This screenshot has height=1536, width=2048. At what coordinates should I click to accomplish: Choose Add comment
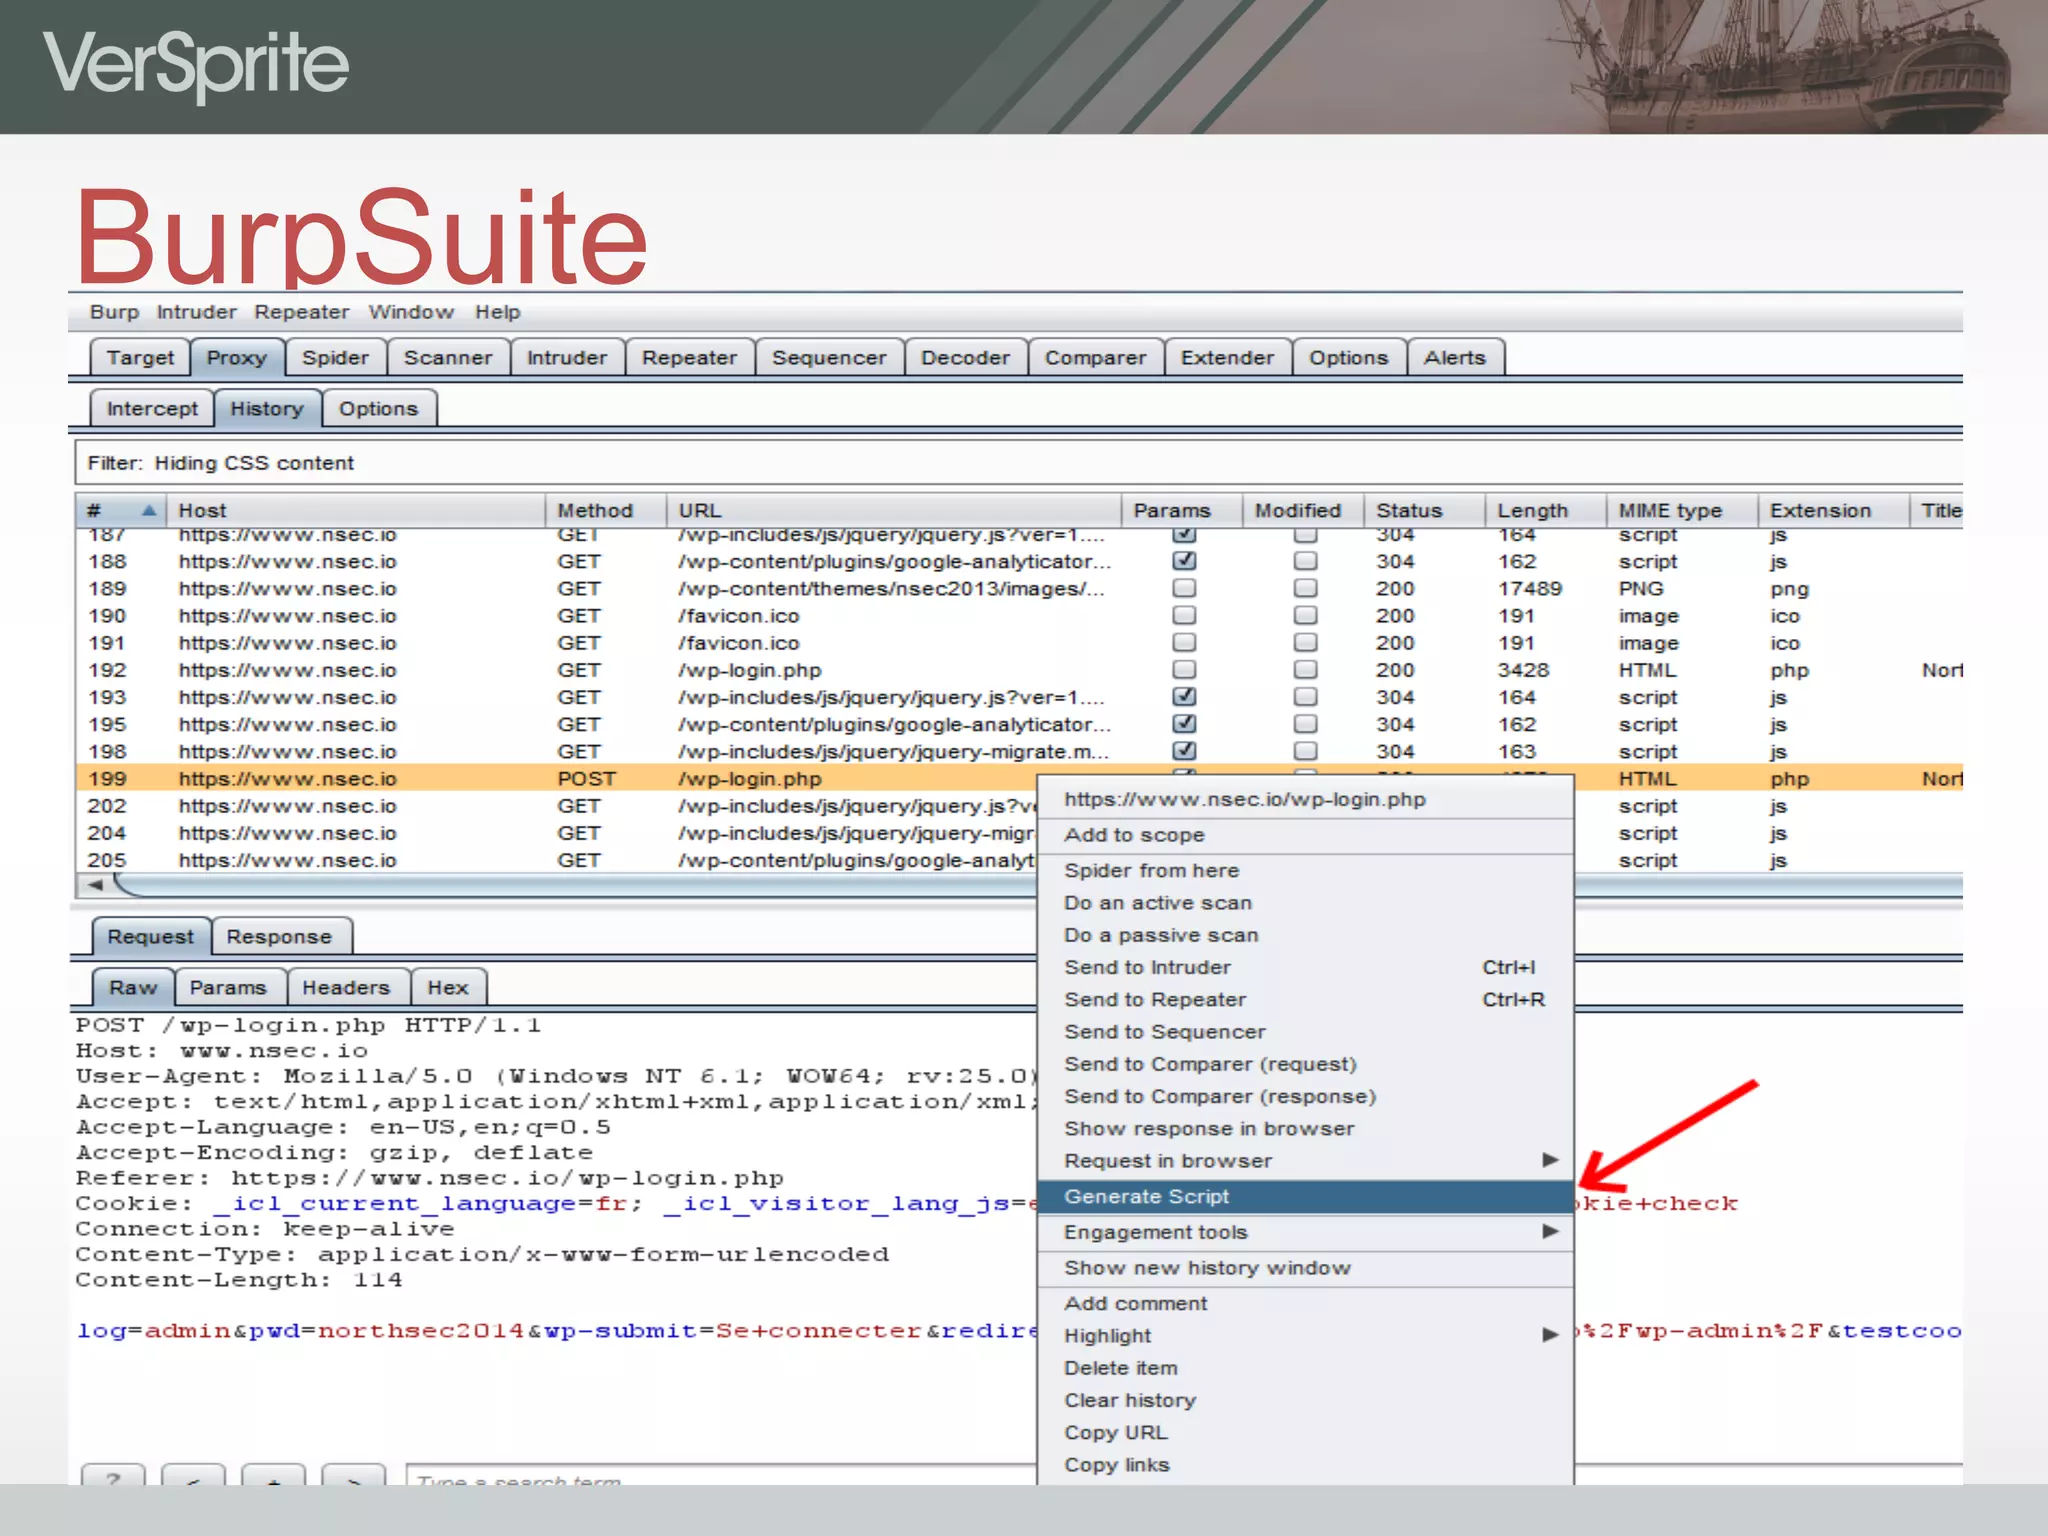point(1305,1304)
